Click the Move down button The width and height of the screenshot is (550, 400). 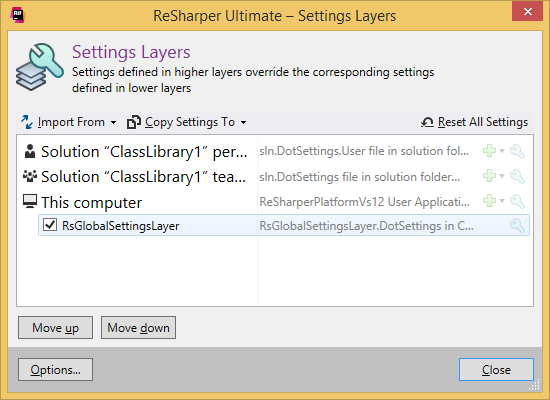pyautogui.click(x=139, y=327)
